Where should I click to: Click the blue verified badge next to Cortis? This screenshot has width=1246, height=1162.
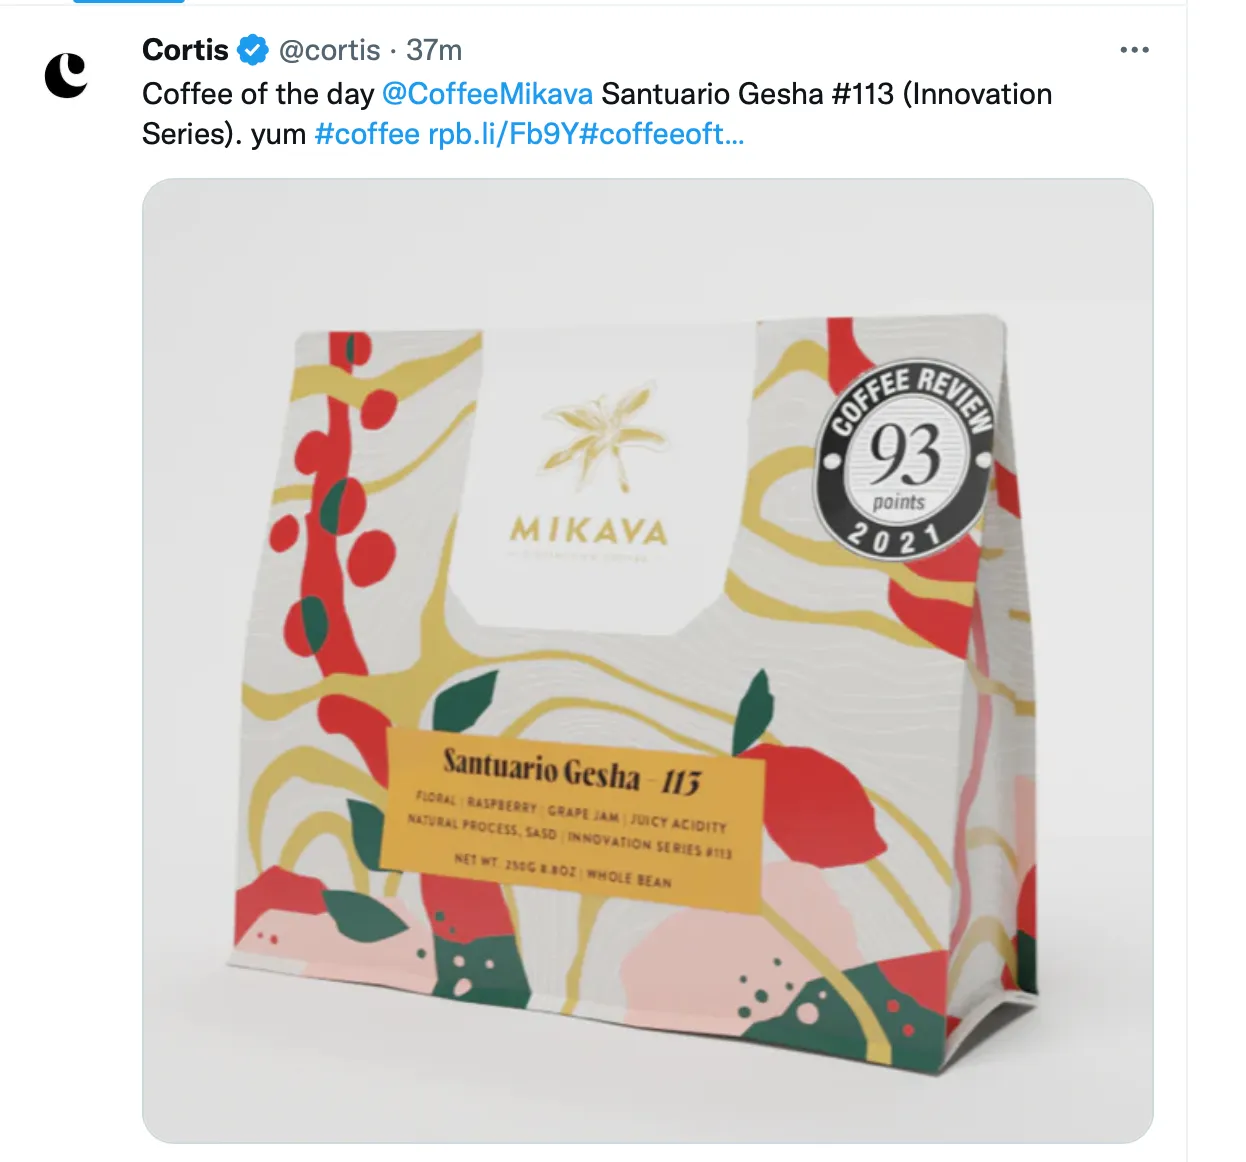[253, 50]
